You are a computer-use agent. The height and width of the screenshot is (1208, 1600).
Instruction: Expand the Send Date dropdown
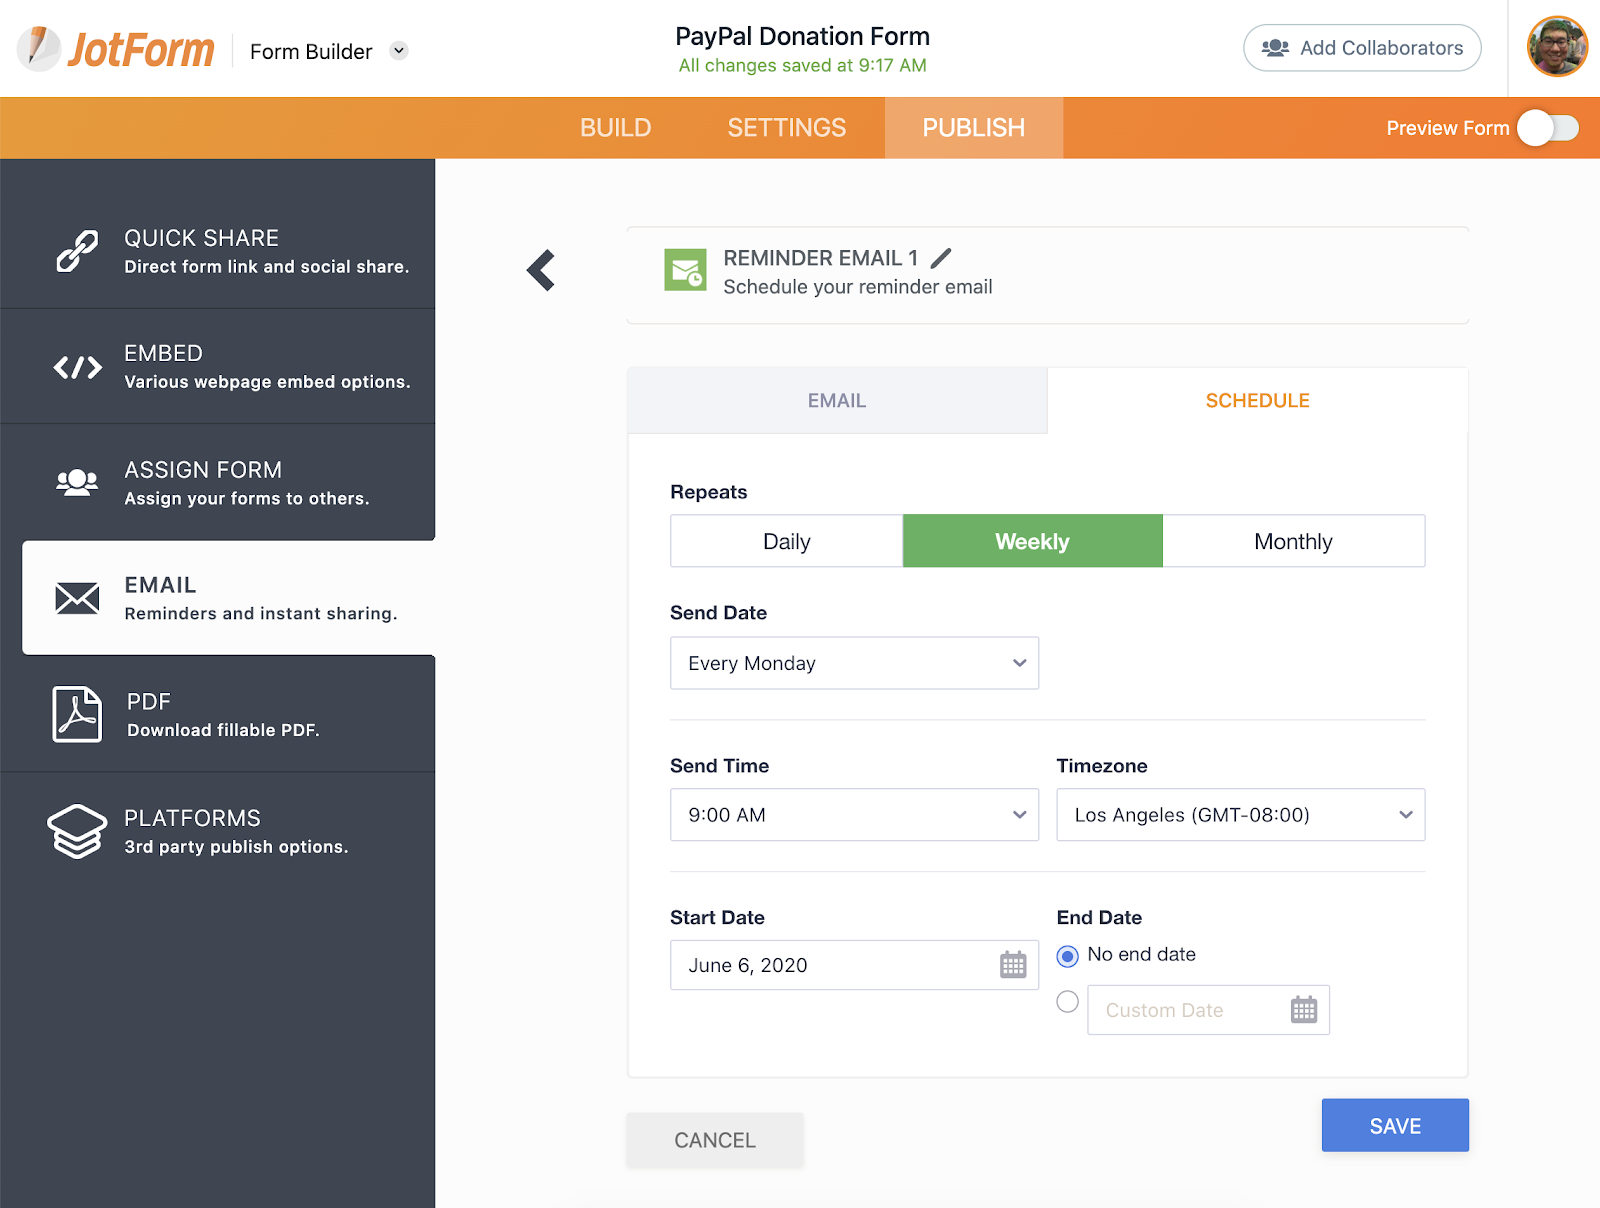(854, 663)
